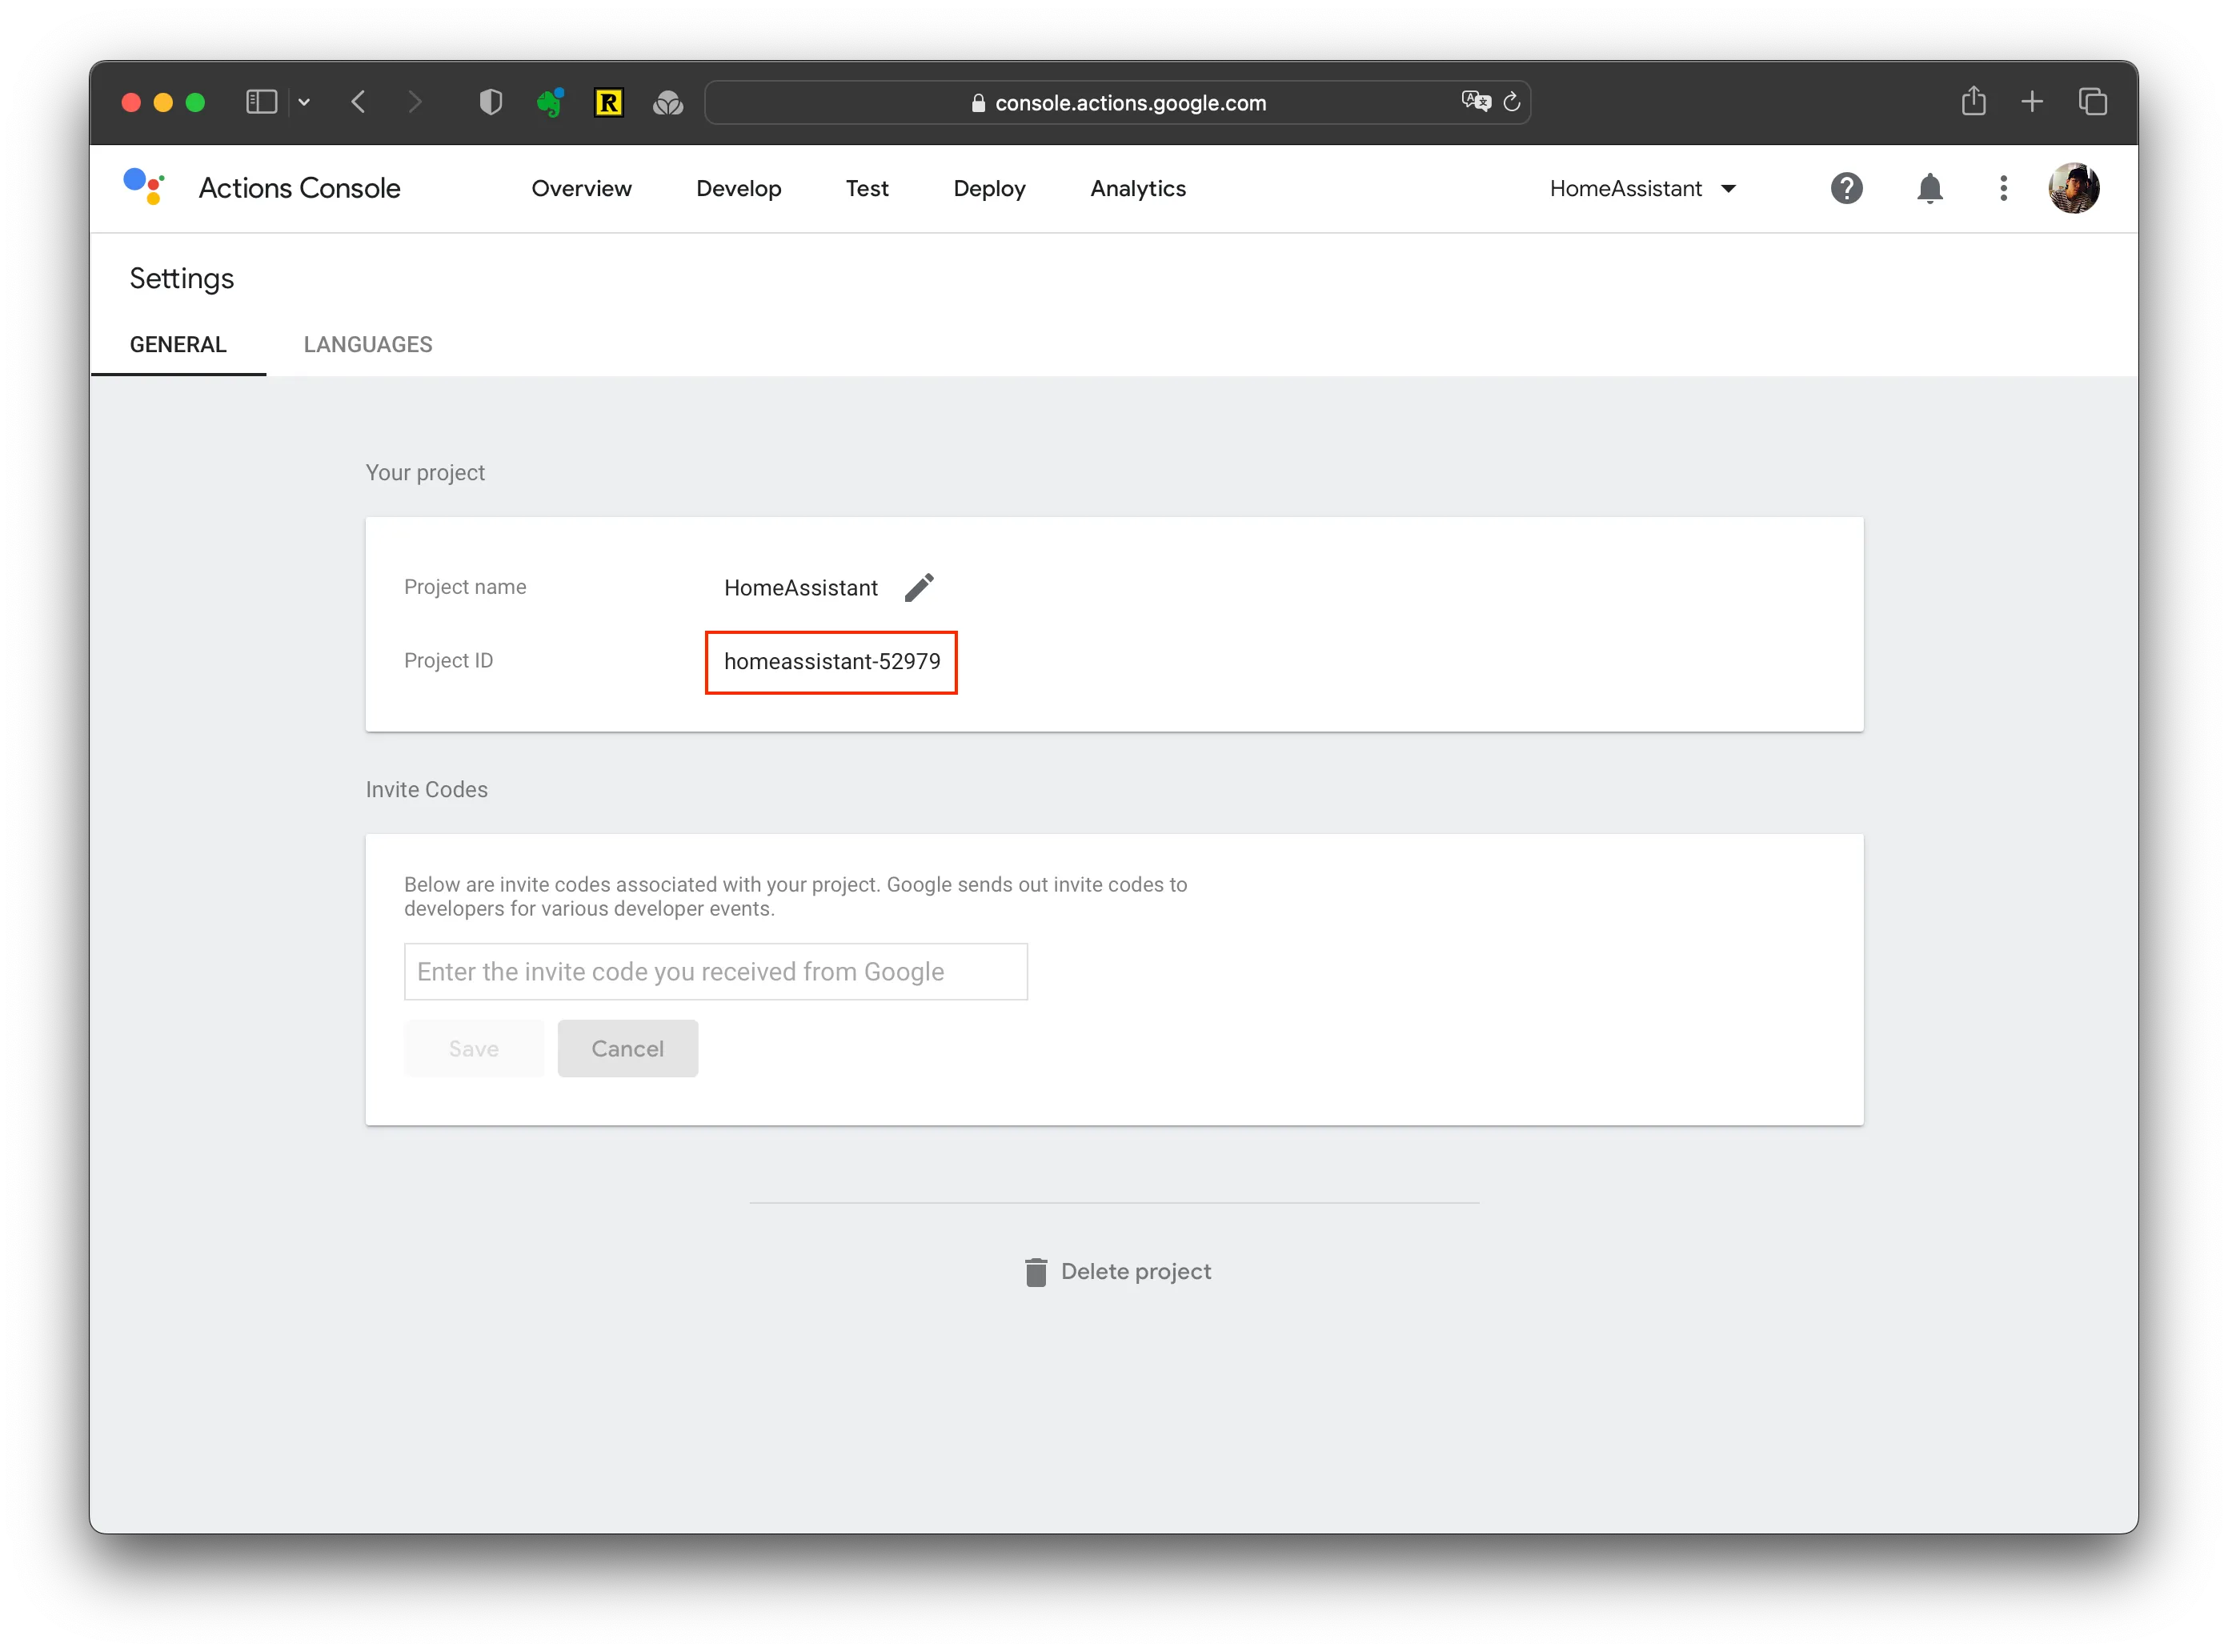Click the Save invite code button

click(473, 1048)
